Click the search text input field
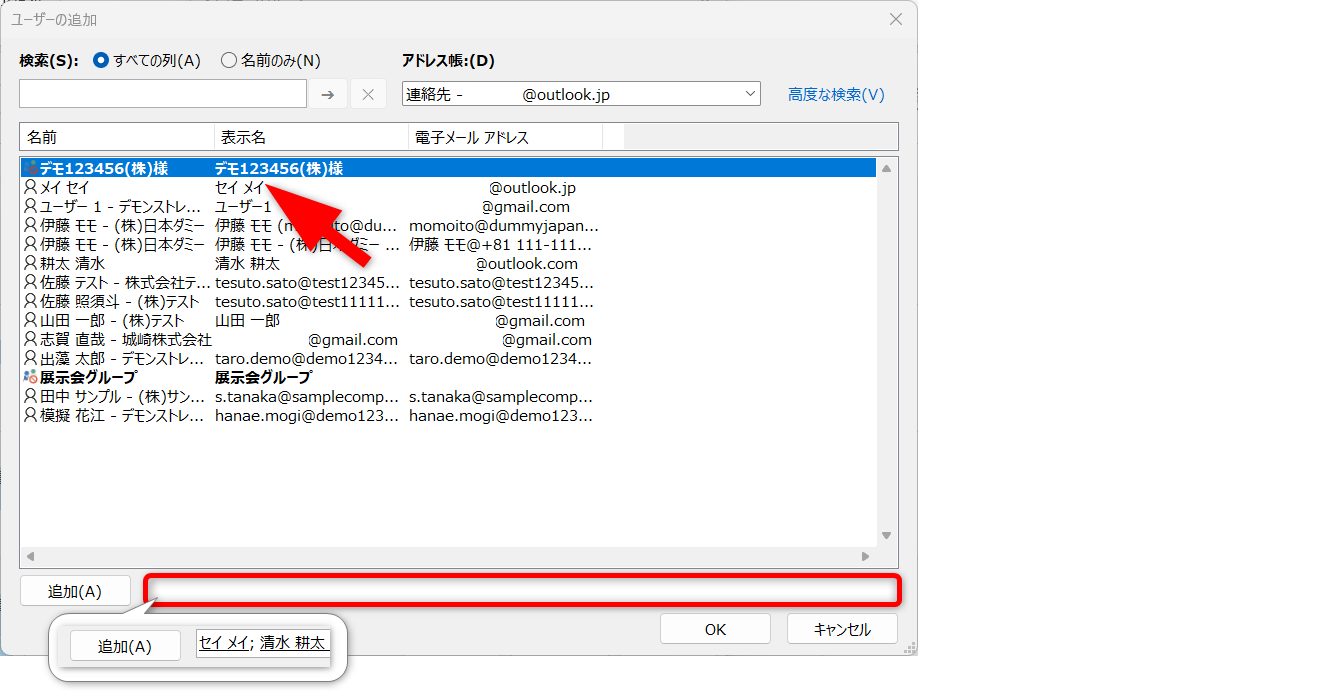 [x=163, y=94]
